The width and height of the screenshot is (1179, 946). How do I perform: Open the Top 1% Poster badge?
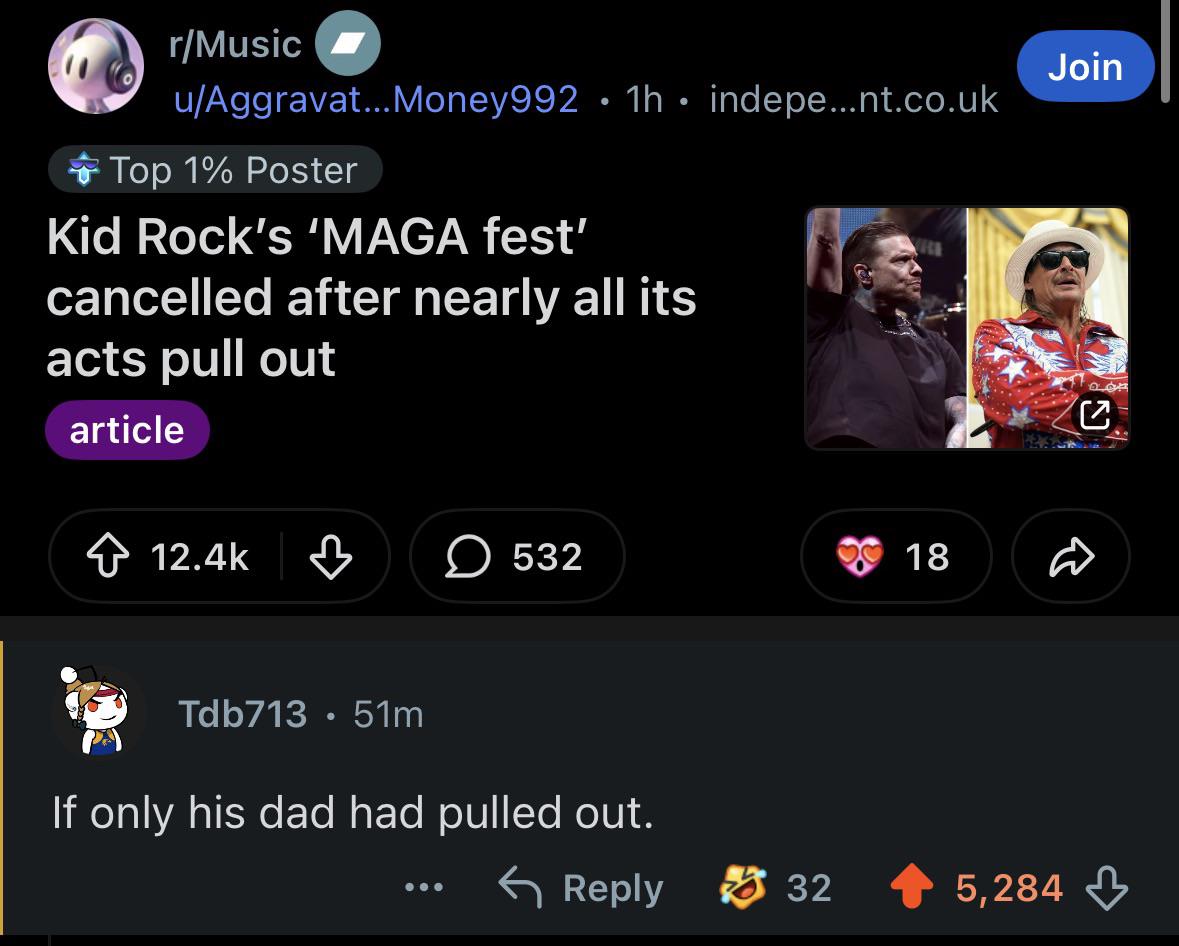tap(215, 170)
